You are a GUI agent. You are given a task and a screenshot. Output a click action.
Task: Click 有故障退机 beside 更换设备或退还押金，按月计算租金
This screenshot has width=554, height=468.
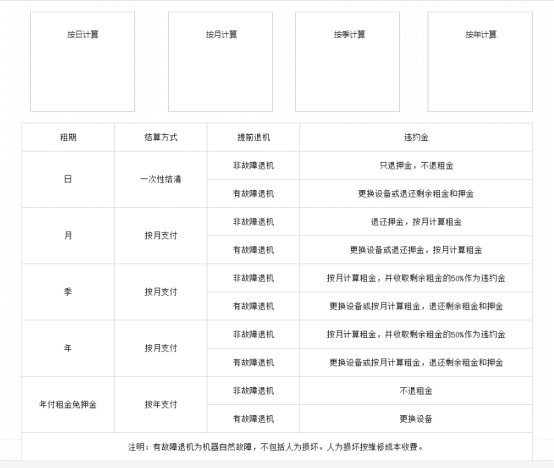(253, 250)
